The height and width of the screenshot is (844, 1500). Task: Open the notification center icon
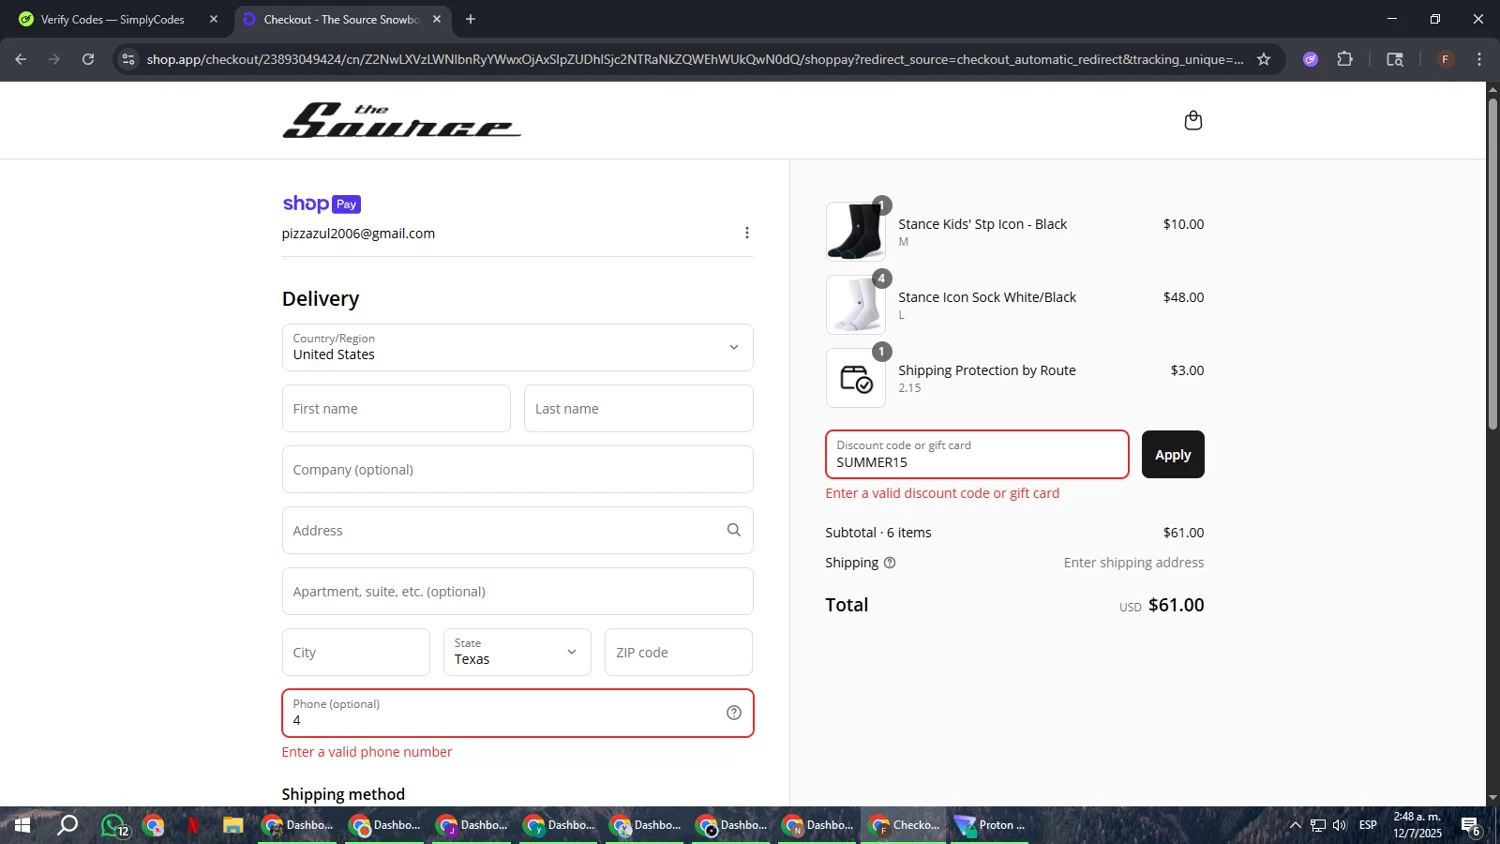point(1471,826)
